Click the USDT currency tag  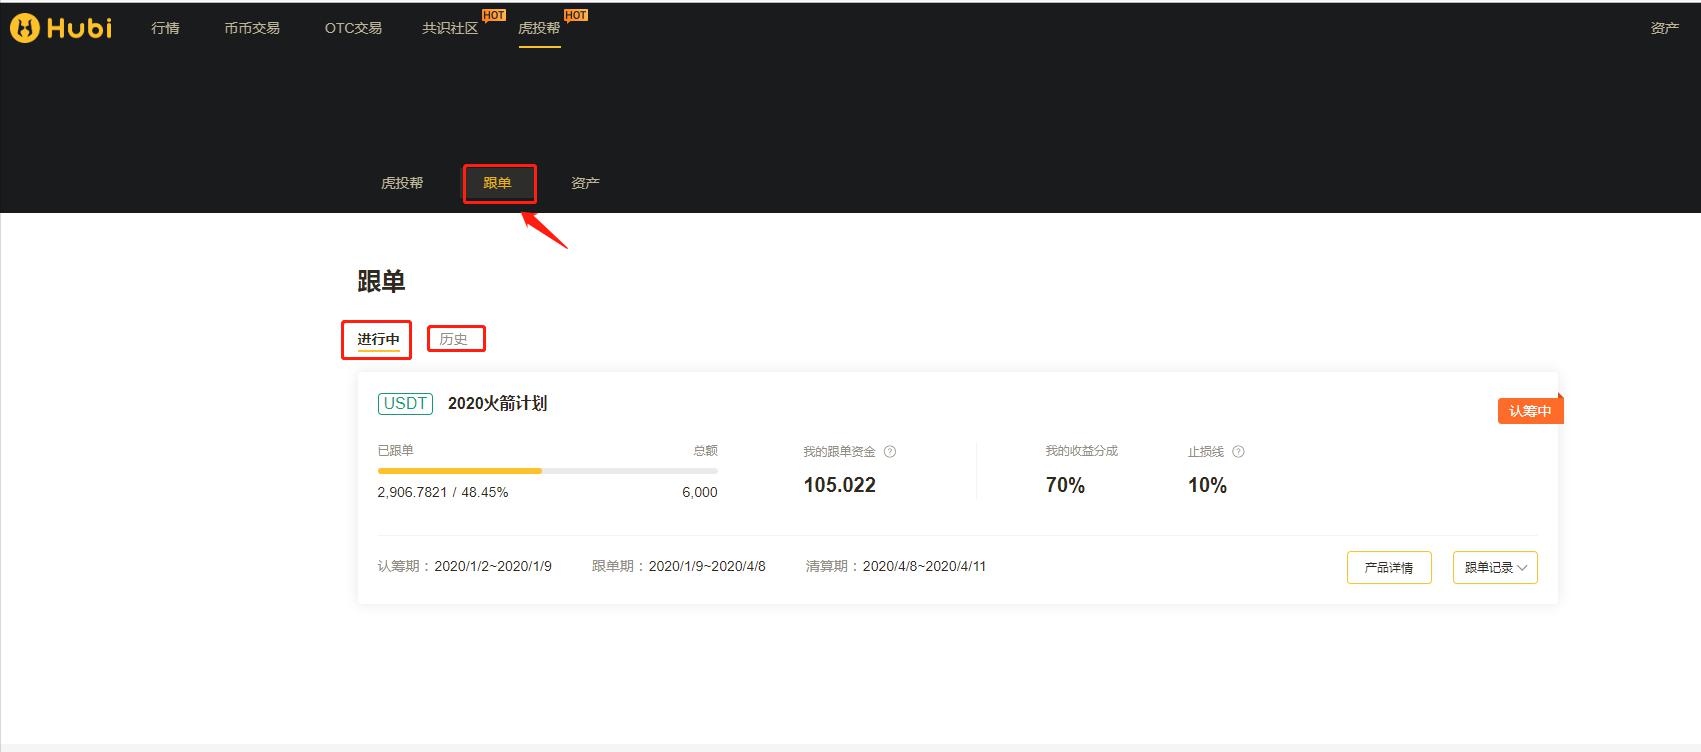405,404
